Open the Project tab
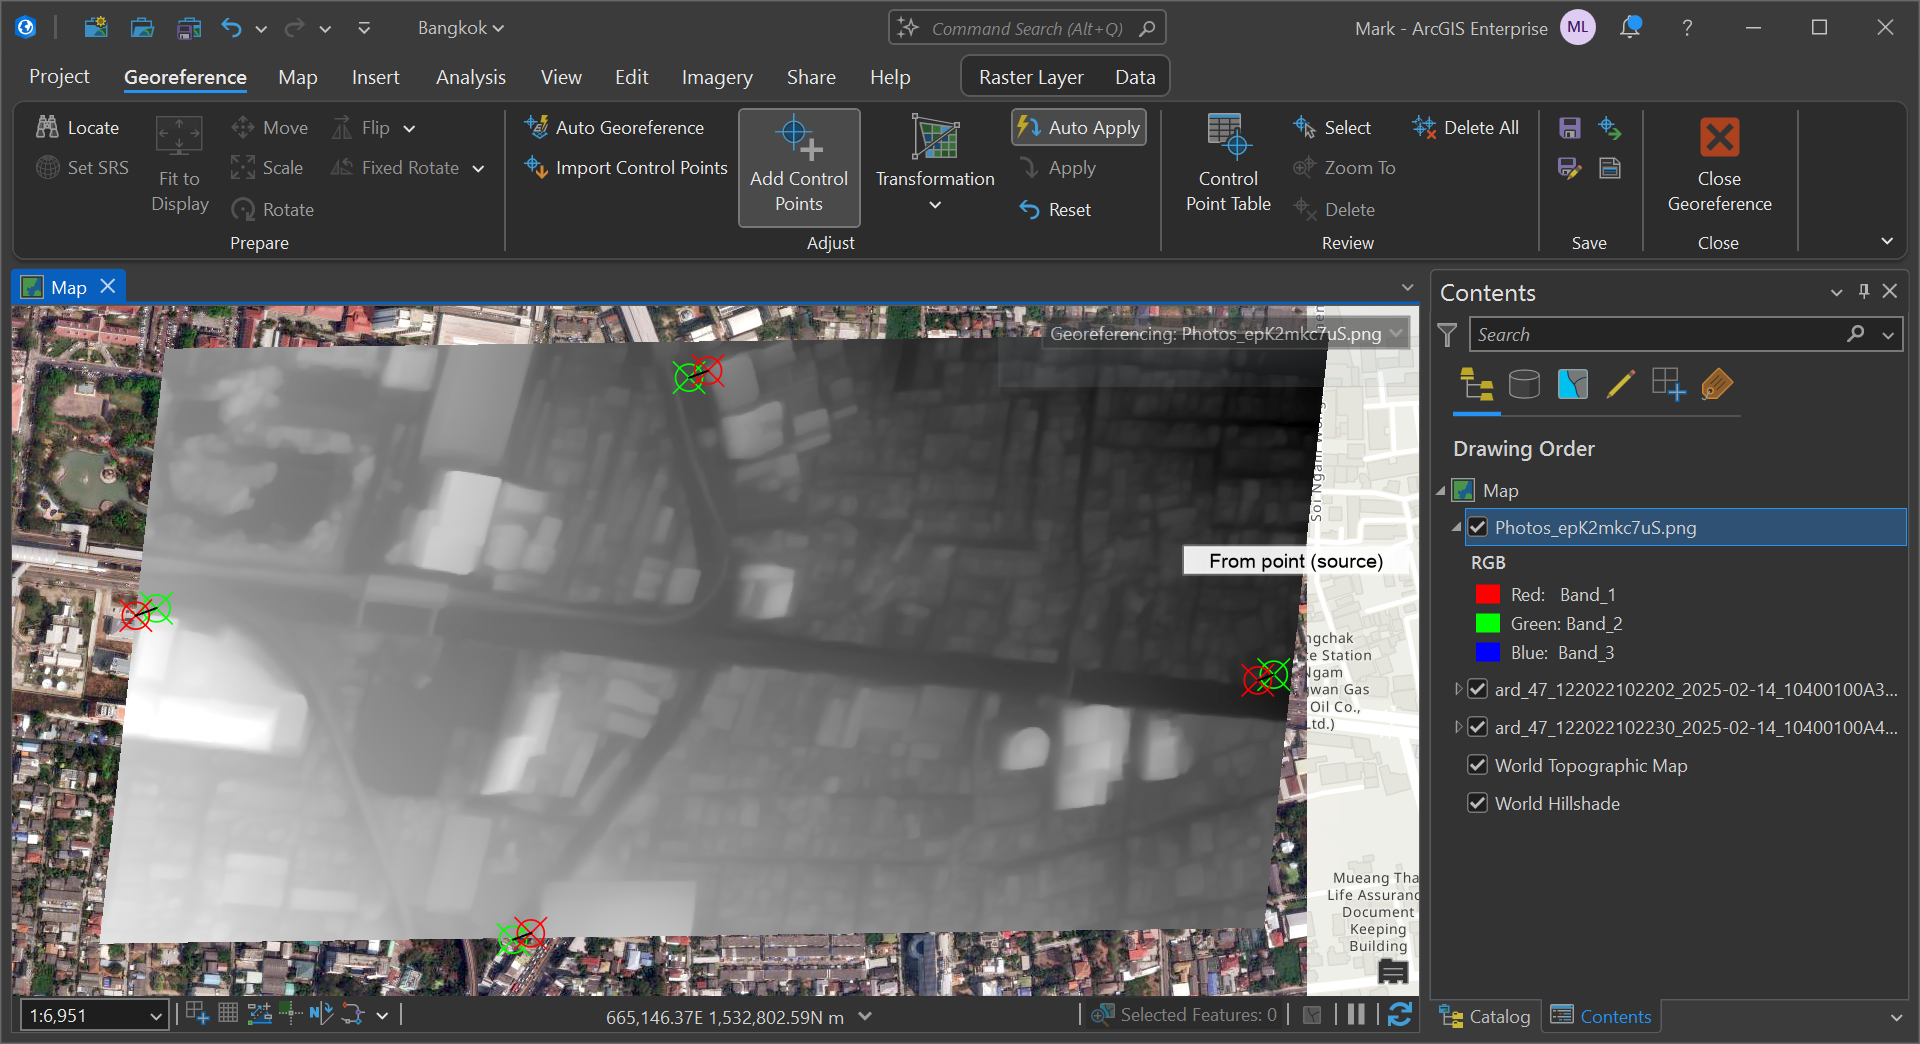Image resolution: width=1920 pixels, height=1044 pixels. coord(59,77)
